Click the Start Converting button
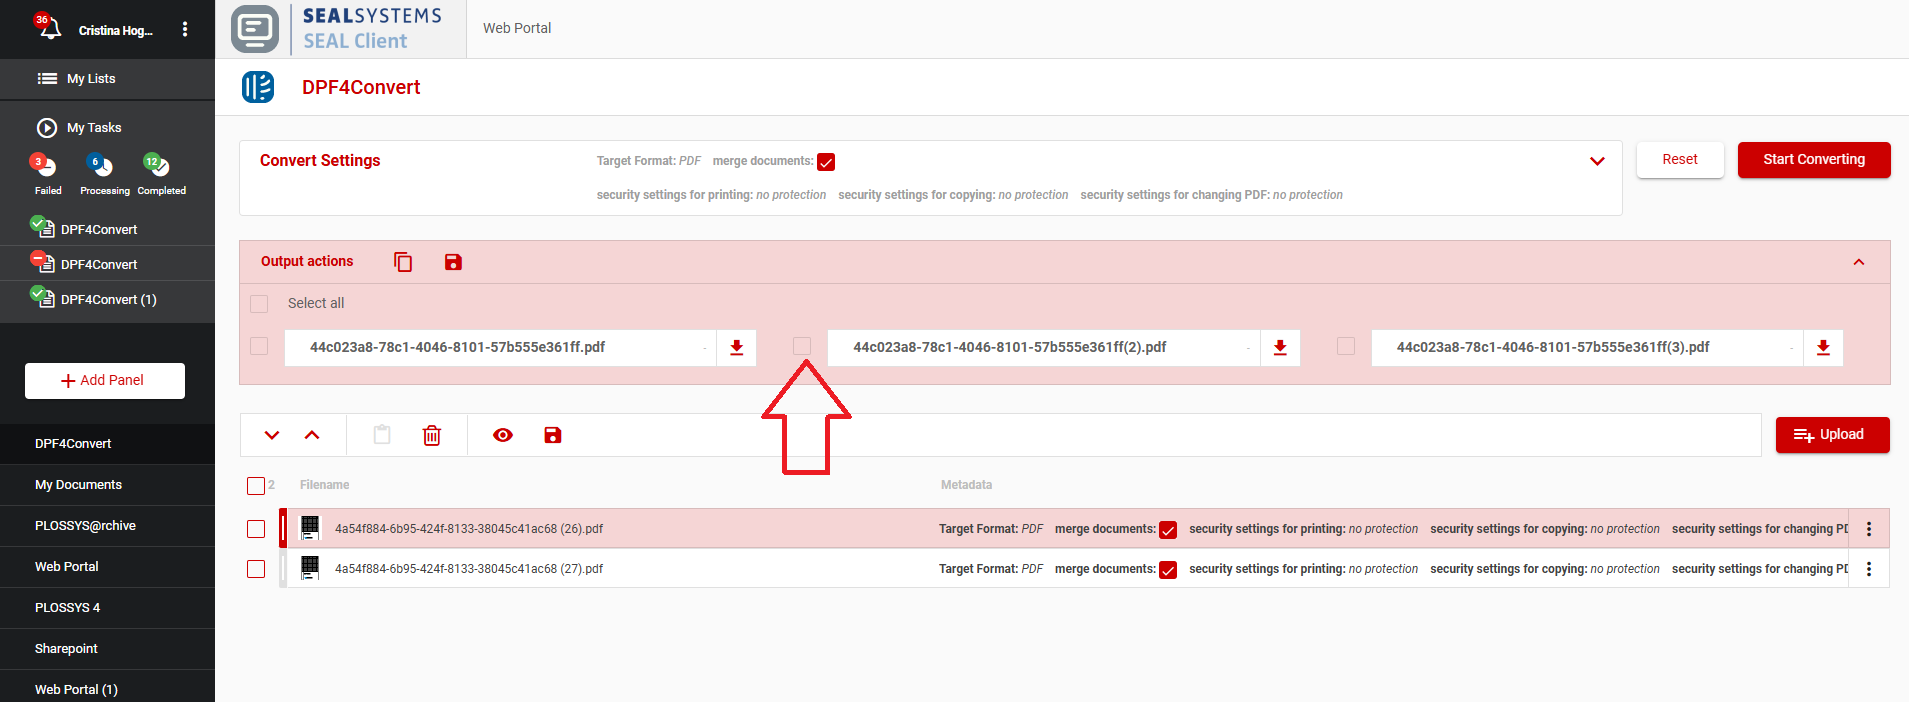The width and height of the screenshot is (1909, 702). [1813, 160]
